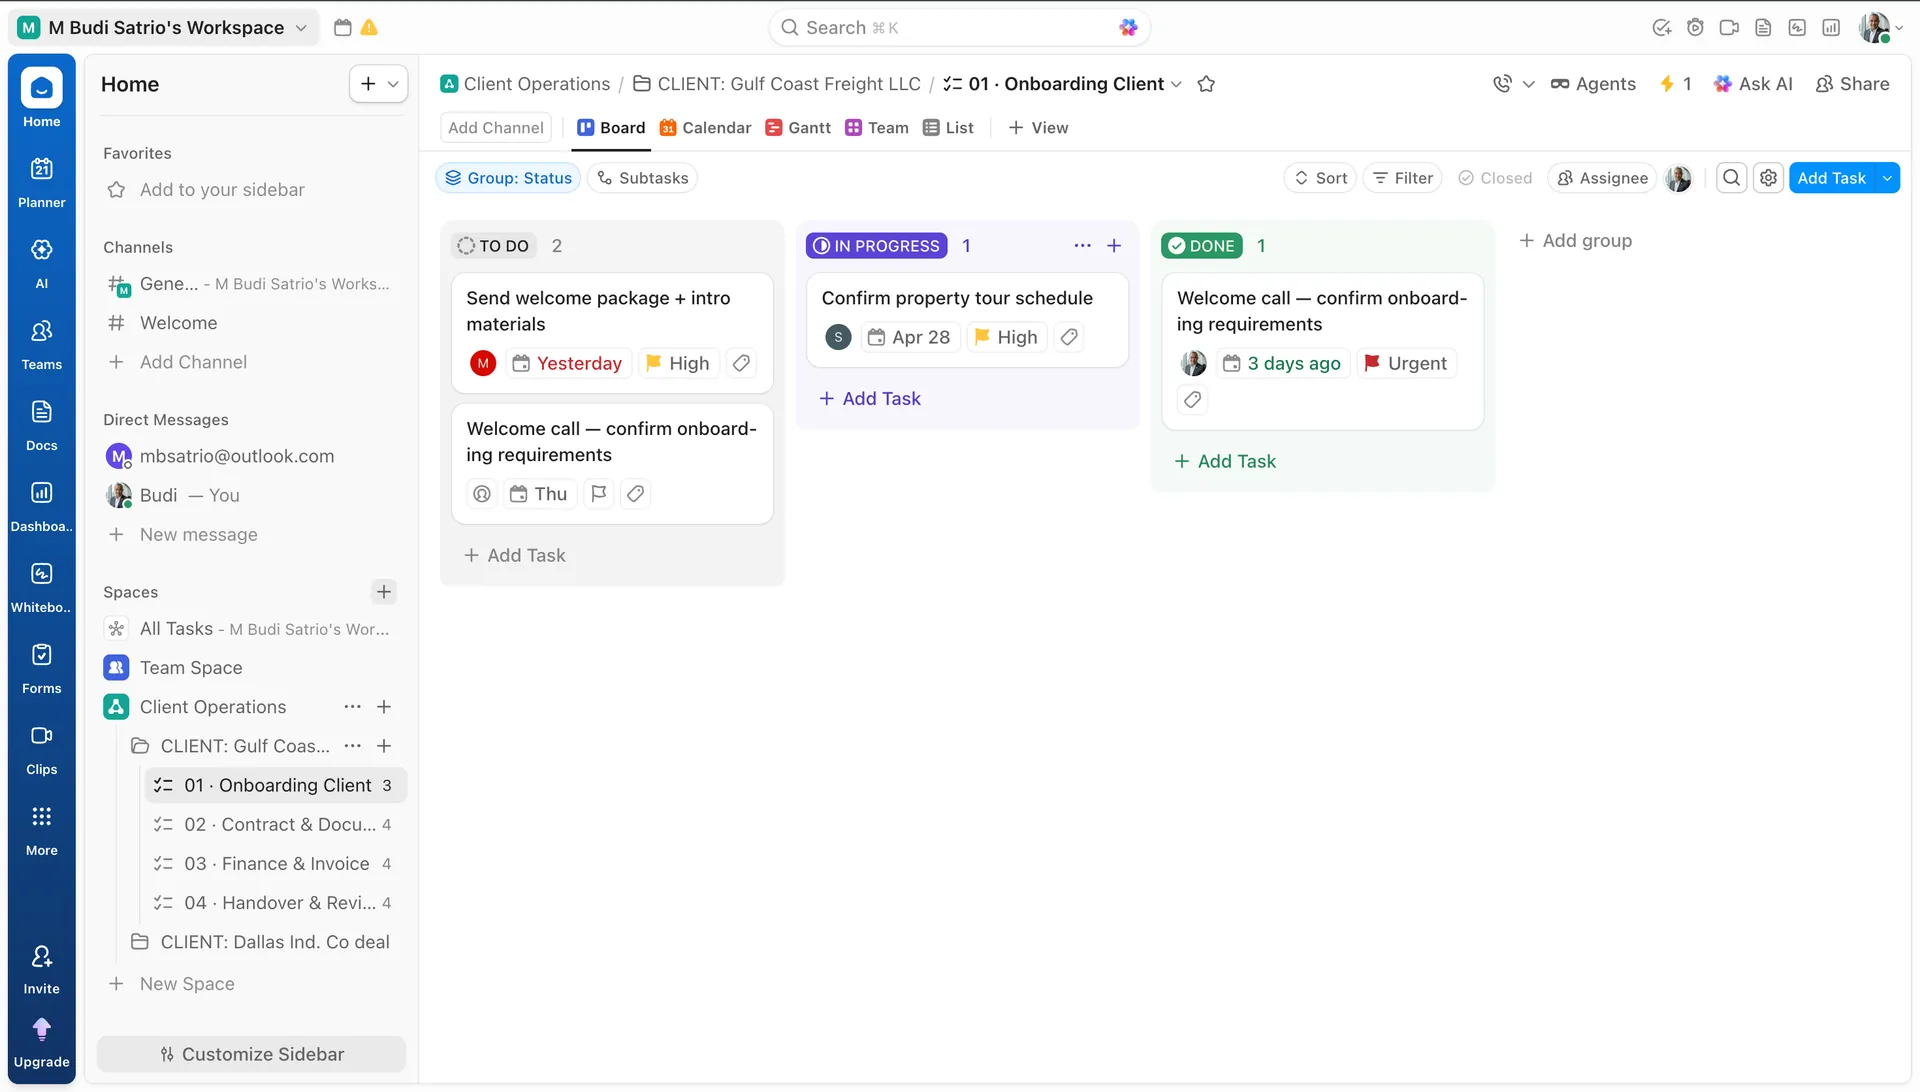Viewport: 1920px width, 1092px height.
Task: Open the workspace switcher dropdown
Action: (x=301, y=27)
